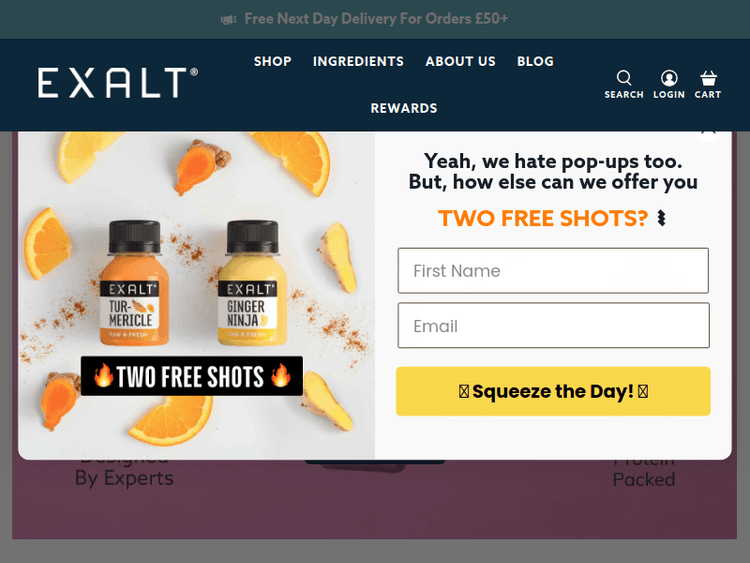
Task: Open the ABOUT US page
Action: point(460,61)
